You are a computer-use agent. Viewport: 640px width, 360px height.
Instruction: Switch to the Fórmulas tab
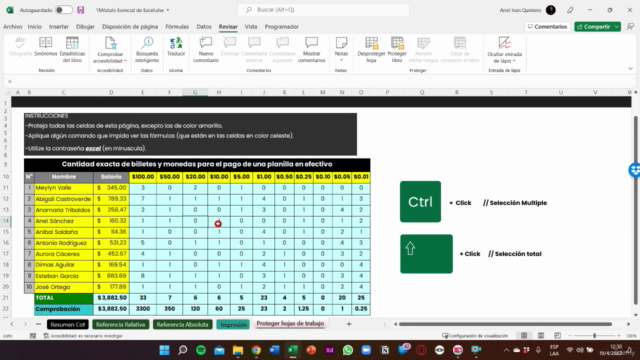[x=177, y=27]
